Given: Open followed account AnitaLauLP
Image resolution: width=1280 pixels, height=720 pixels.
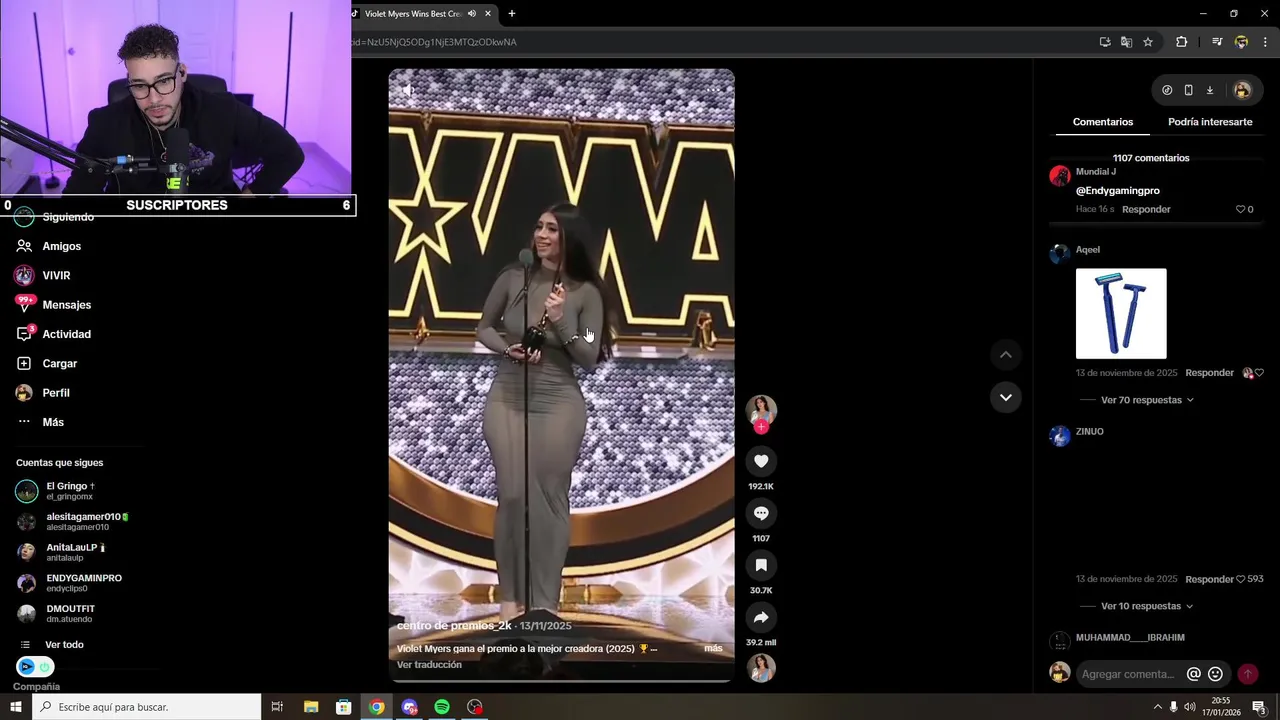Looking at the screenshot, I should 61,552.
